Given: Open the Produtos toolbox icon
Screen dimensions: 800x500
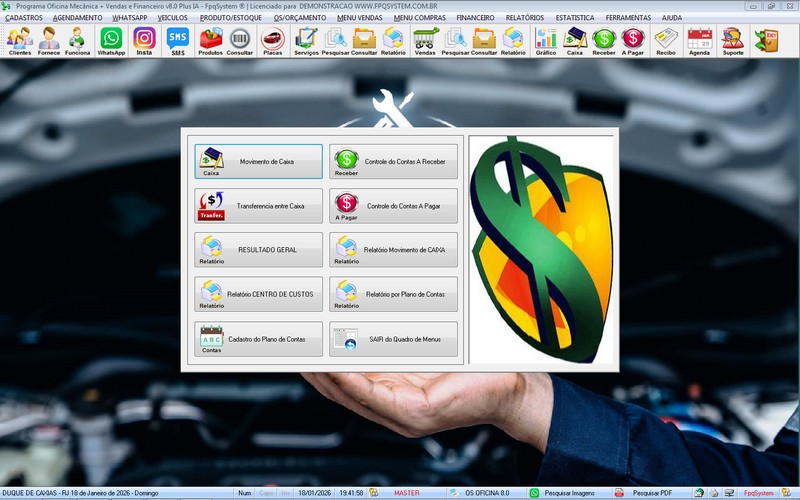Looking at the screenshot, I should [211, 41].
